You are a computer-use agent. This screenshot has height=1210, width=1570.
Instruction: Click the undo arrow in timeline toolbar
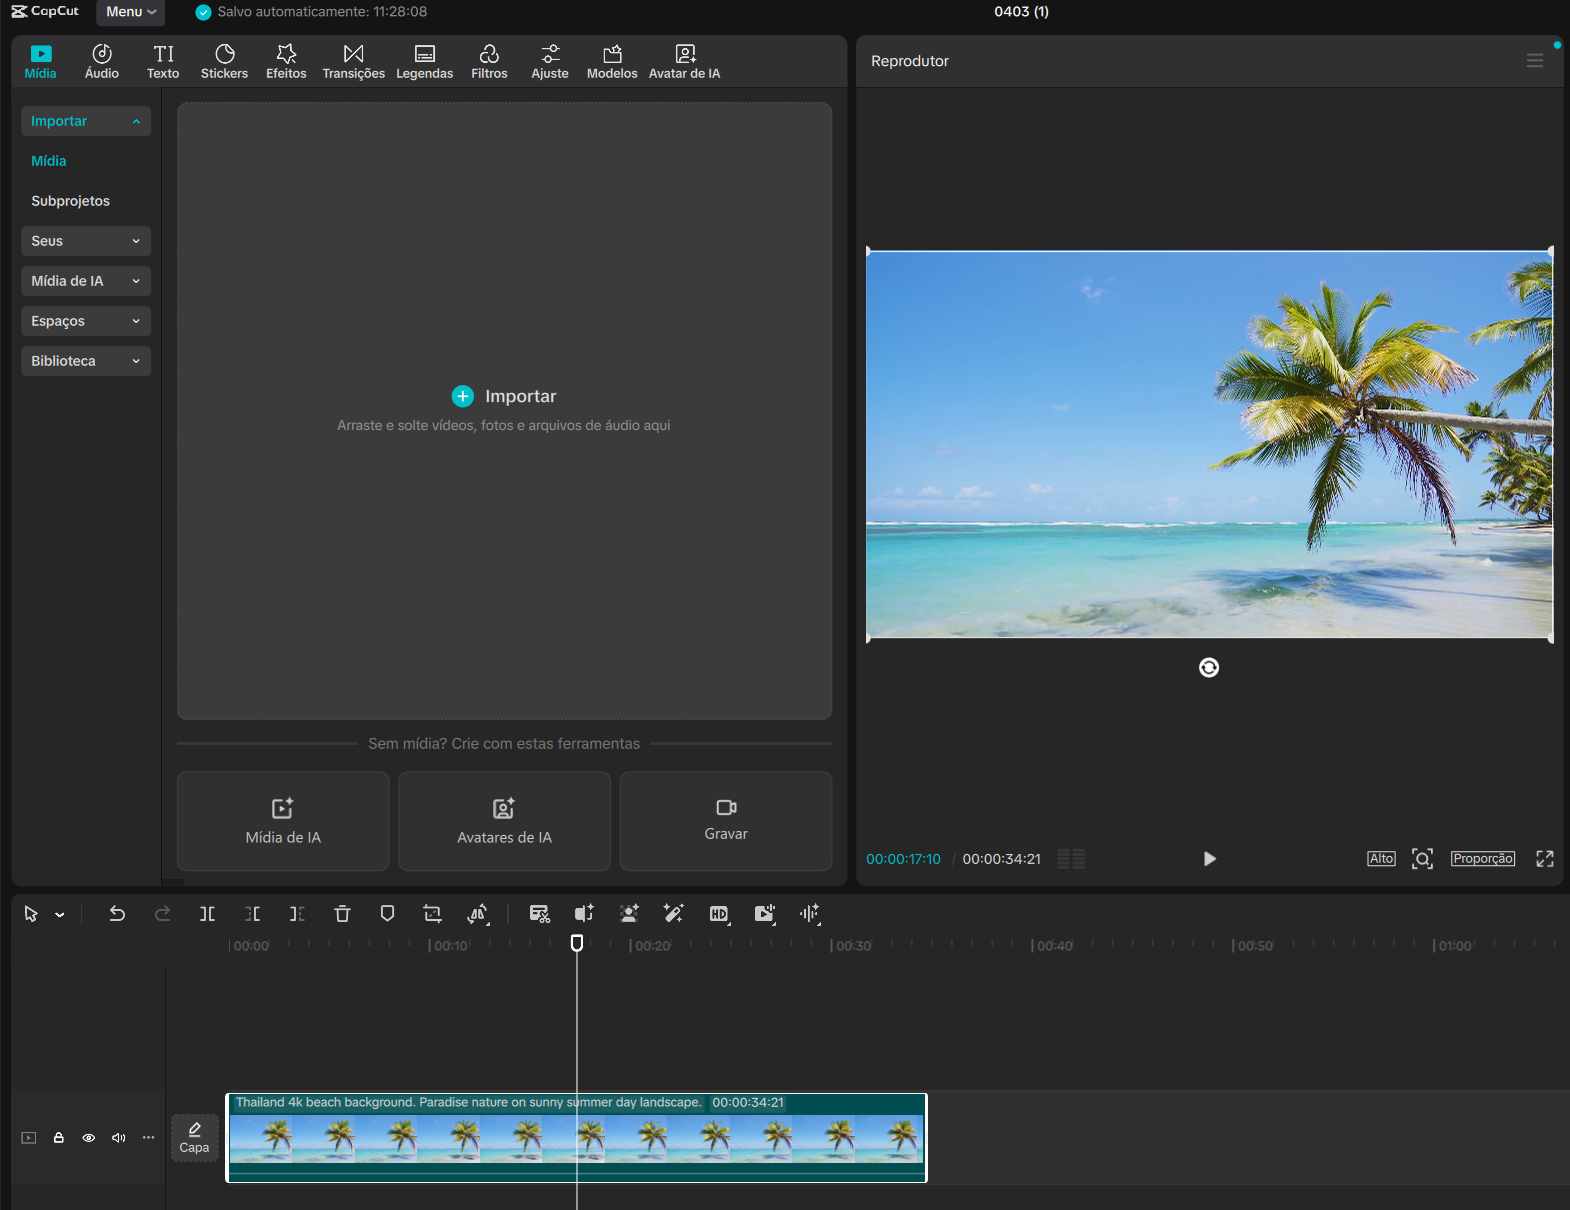(x=117, y=913)
